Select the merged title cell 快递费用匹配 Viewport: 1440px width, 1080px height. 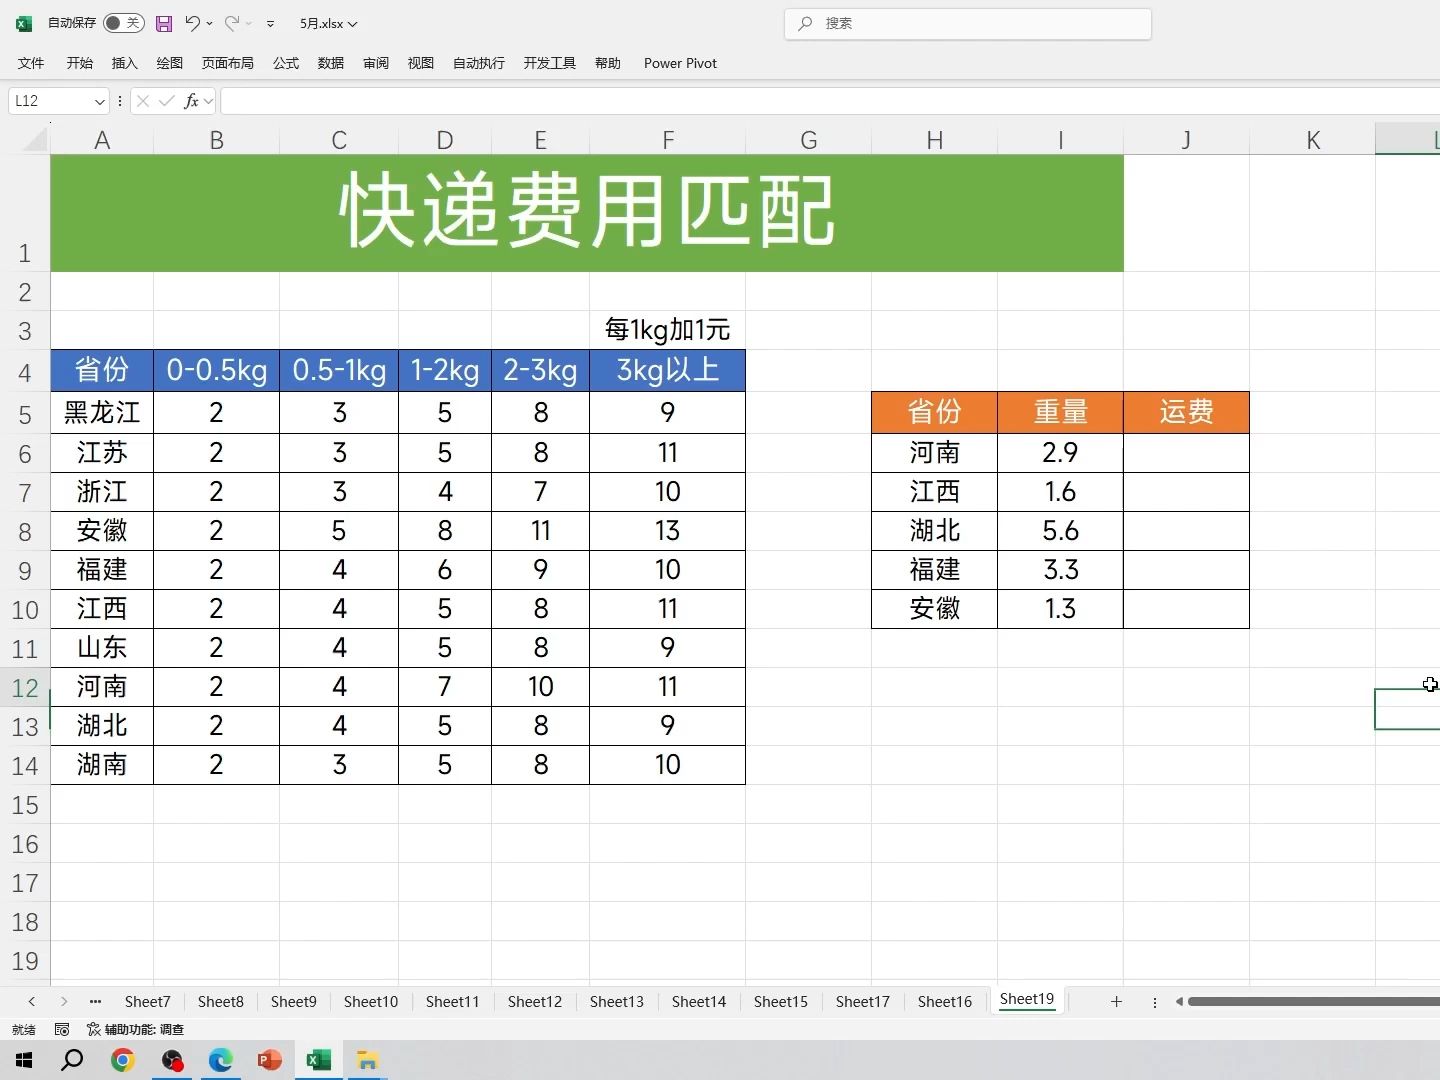(x=587, y=213)
